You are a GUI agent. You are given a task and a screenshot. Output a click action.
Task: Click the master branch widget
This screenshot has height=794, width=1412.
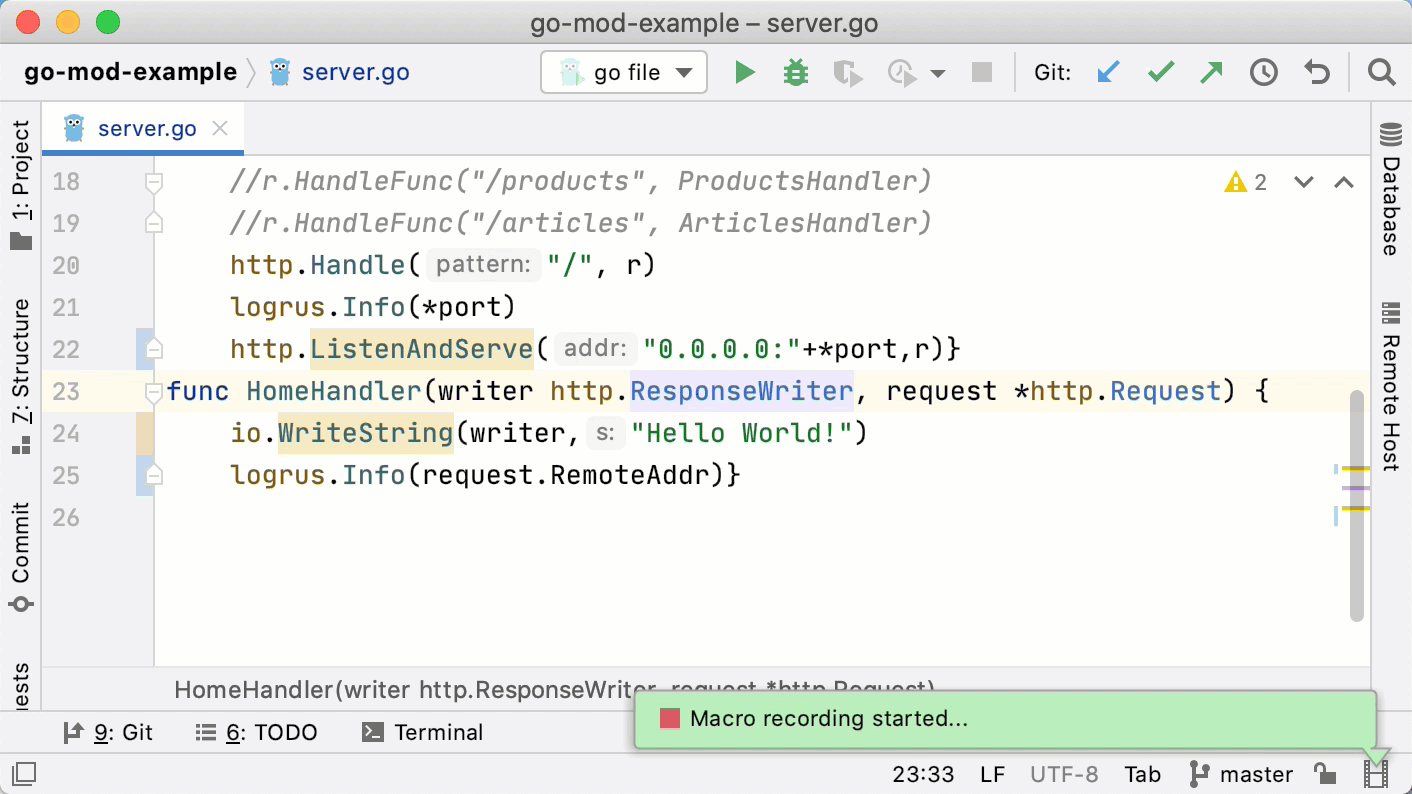pos(1241,774)
